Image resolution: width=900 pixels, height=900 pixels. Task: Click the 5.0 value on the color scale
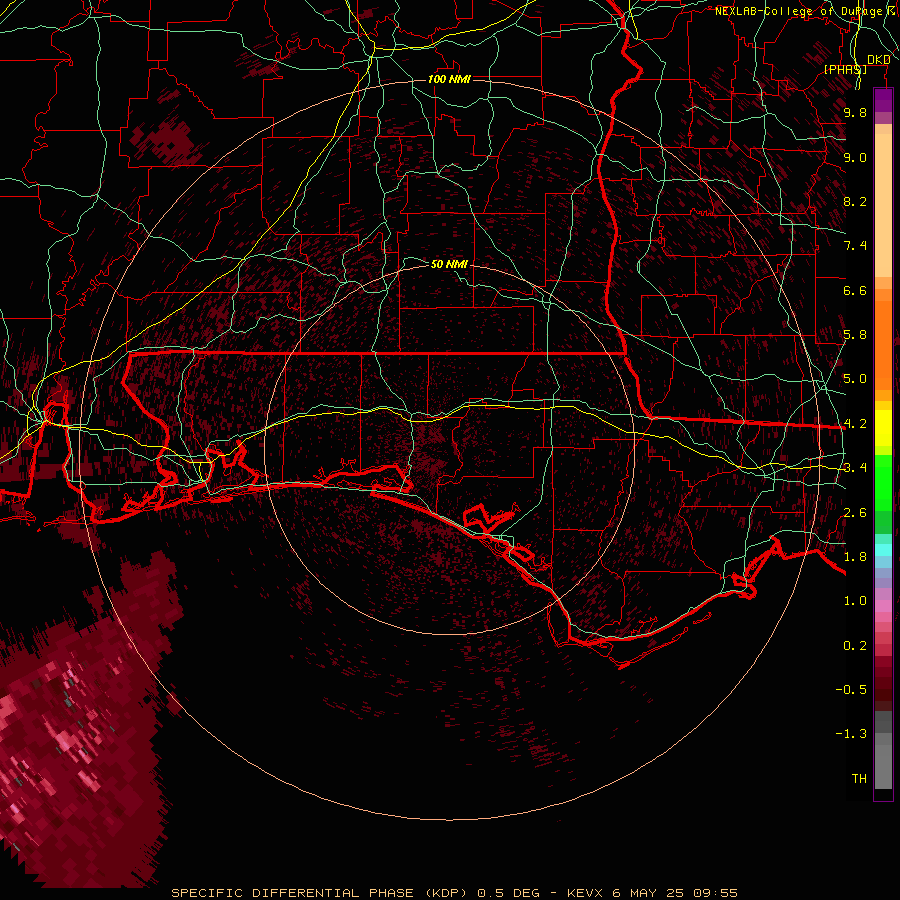pos(855,379)
